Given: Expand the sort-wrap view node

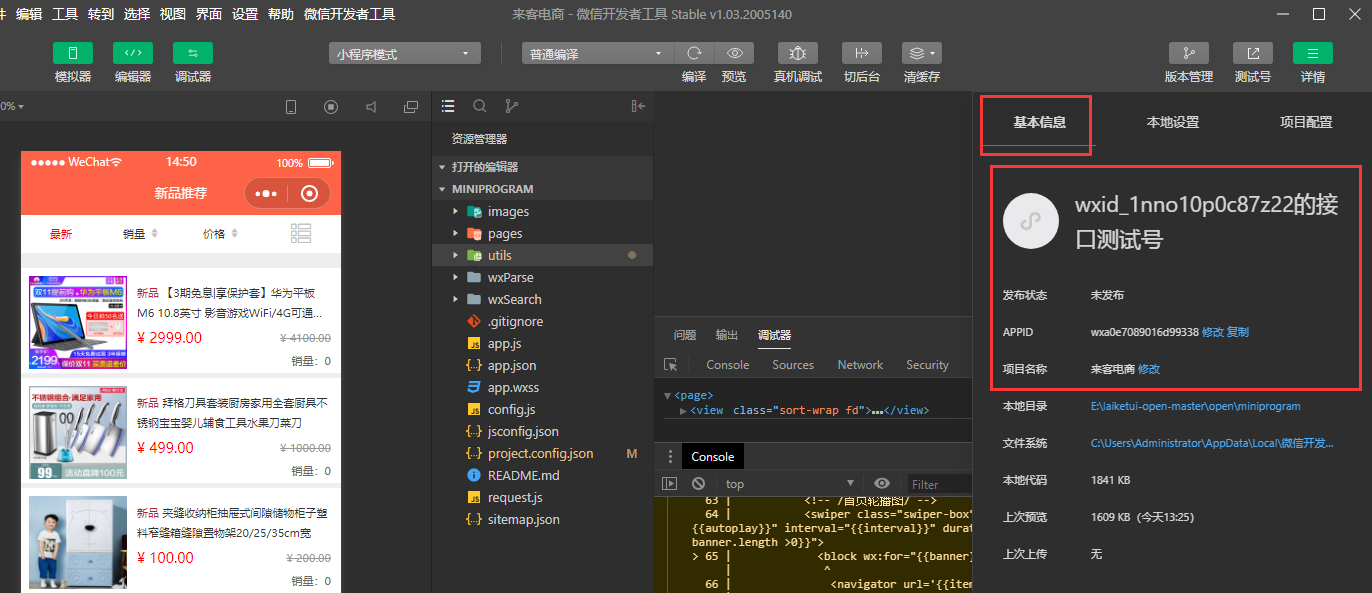Looking at the screenshot, I should tap(683, 411).
